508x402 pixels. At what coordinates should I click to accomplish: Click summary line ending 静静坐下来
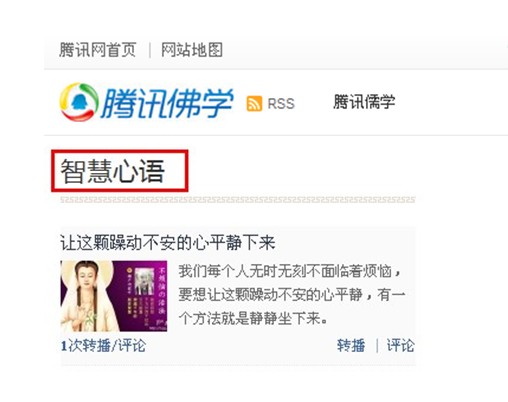click(x=253, y=318)
